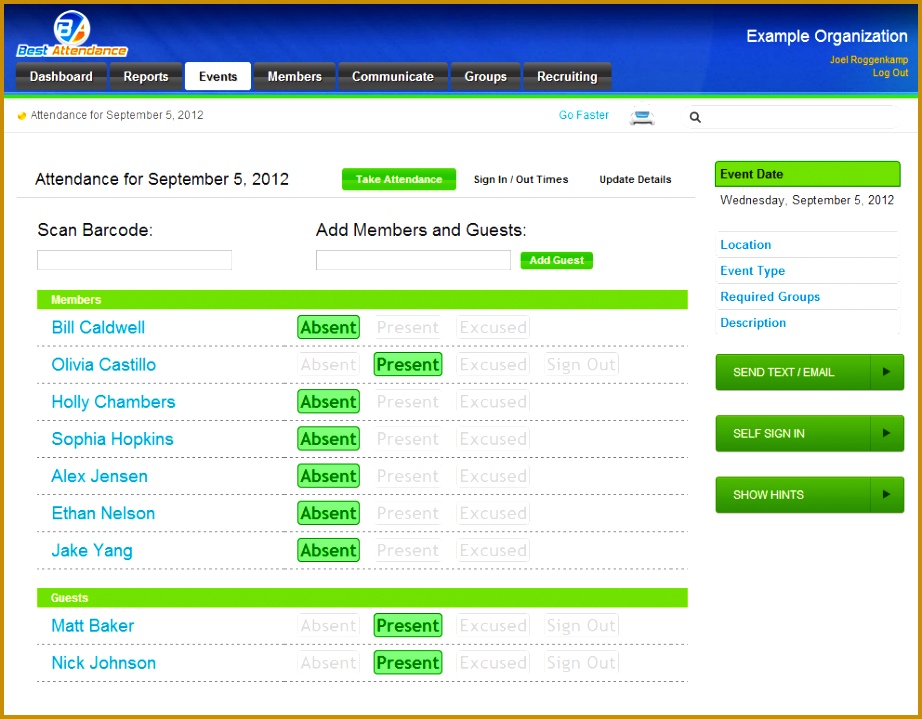Click the printer icon near the search bar
This screenshot has width=922, height=719.
click(643, 116)
